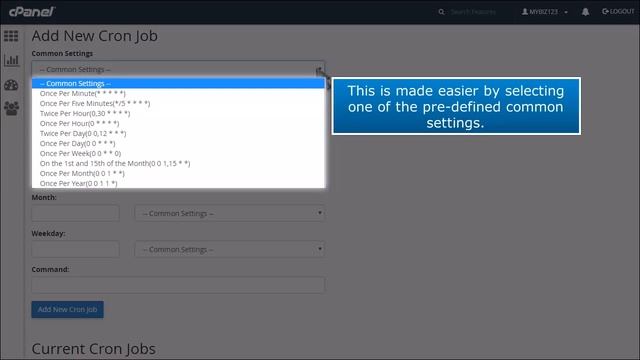Open the dashboard palette sidebar icon
Screen dimensions: 640x360
[11, 85]
